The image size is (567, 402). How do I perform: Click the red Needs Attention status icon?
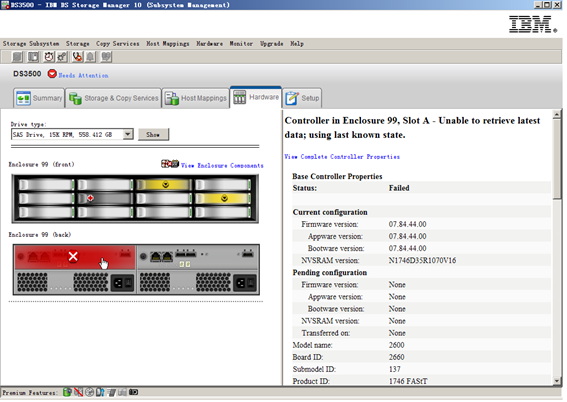[x=52, y=74]
